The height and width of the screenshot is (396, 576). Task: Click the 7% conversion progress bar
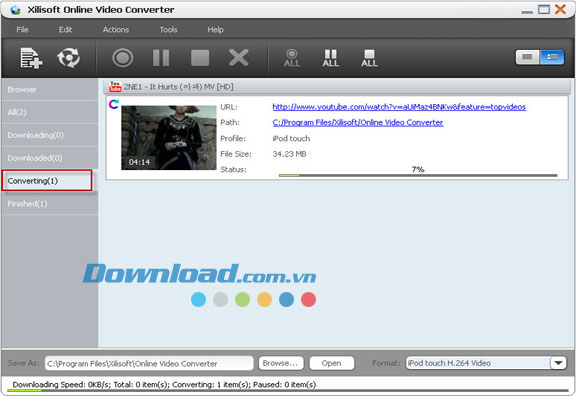coord(418,175)
